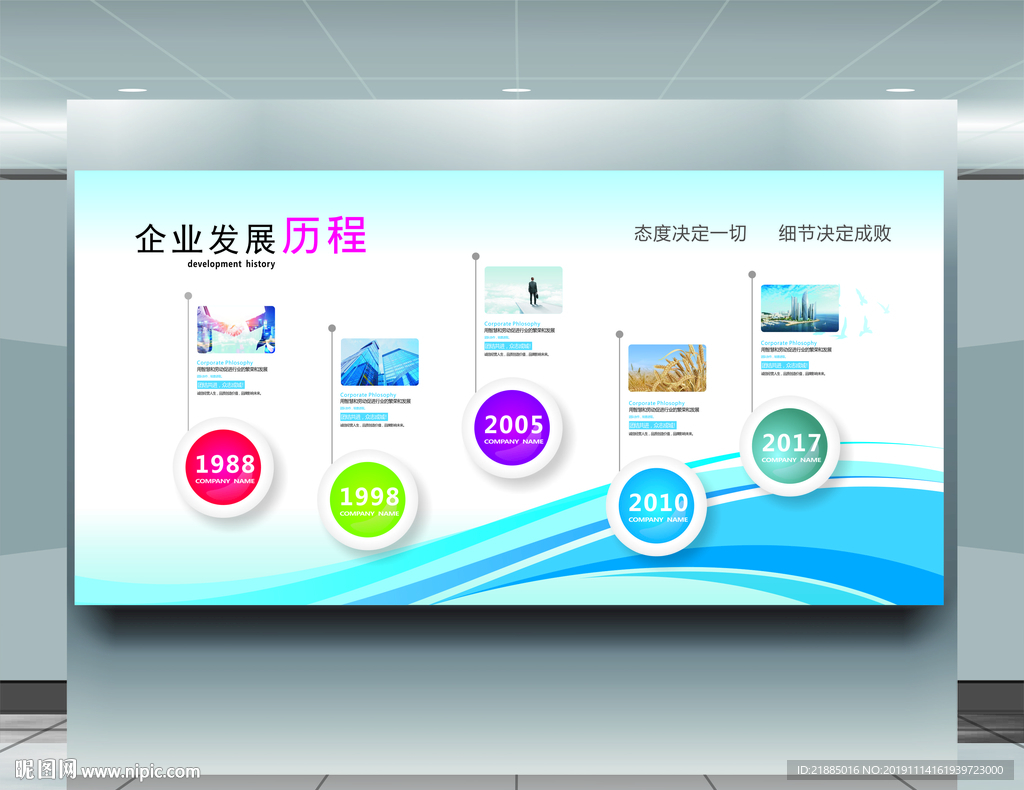1024x790 pixels.
Task: Click 'Corporate Philosophy' caption under businessman photo
Action: tap(513, 323)
